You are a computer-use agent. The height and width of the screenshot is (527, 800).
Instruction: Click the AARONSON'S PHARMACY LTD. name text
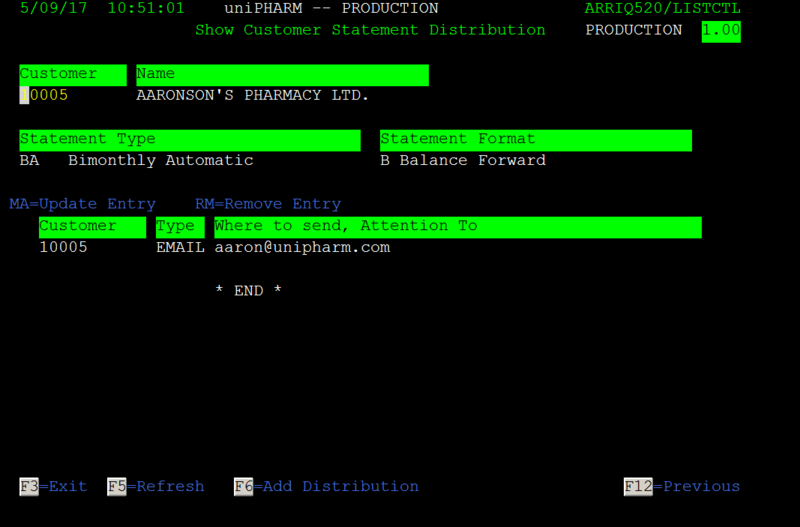point(253,95)
